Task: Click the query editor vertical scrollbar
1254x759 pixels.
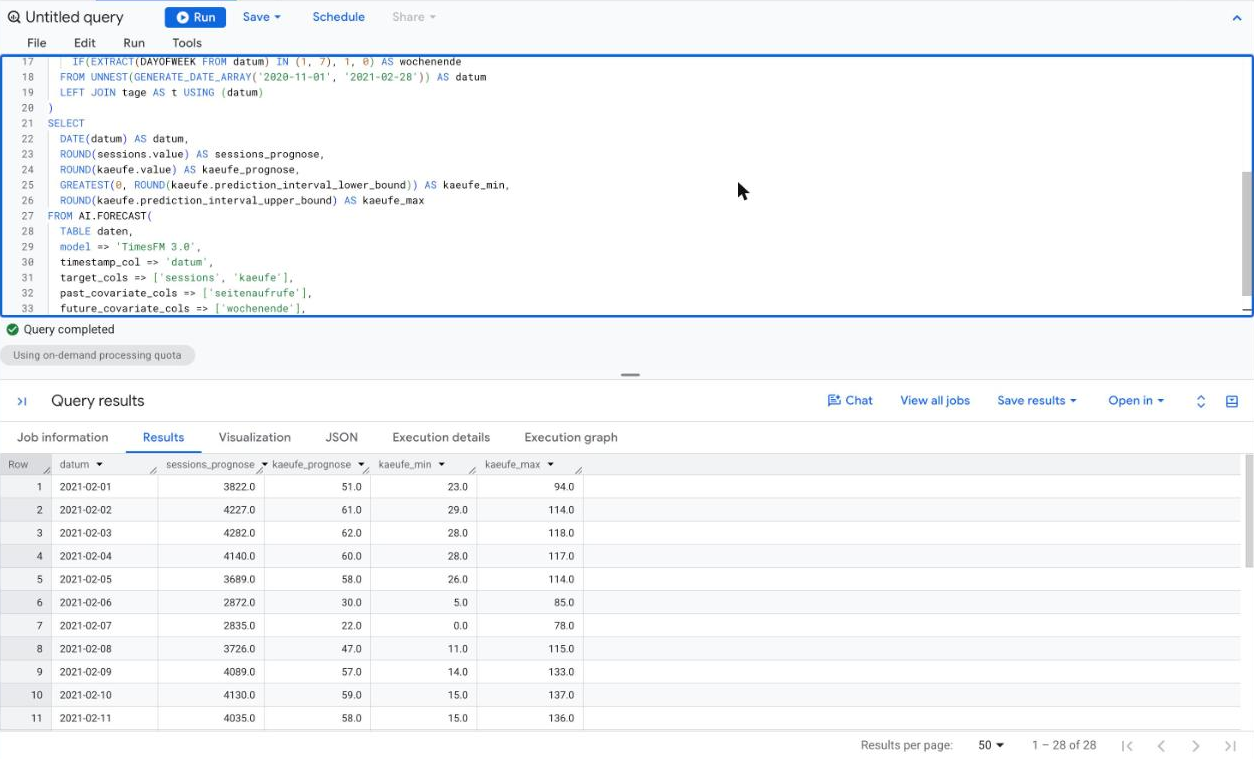Action: [x=1246, y=233]
